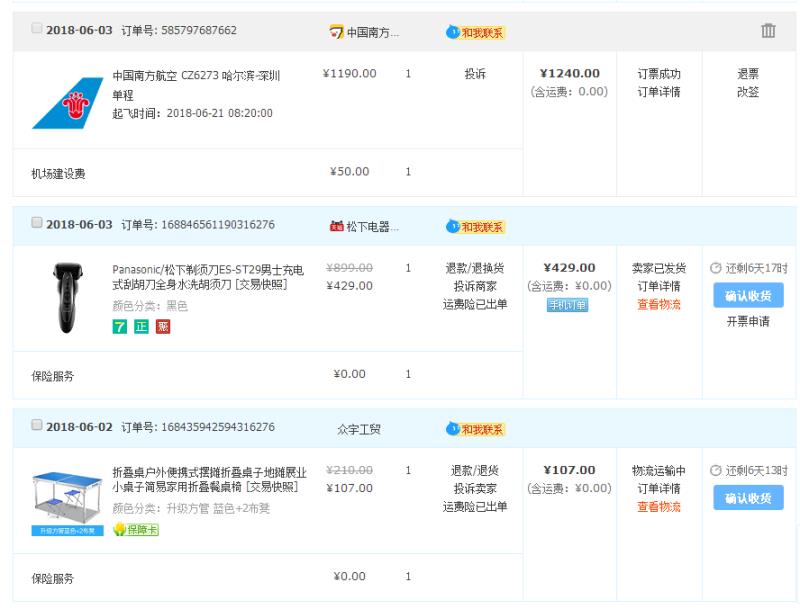The width and height of the screenshot is (800, 609).
Task: Open China Southern Airlines shop logo icon
Action: 336,32
